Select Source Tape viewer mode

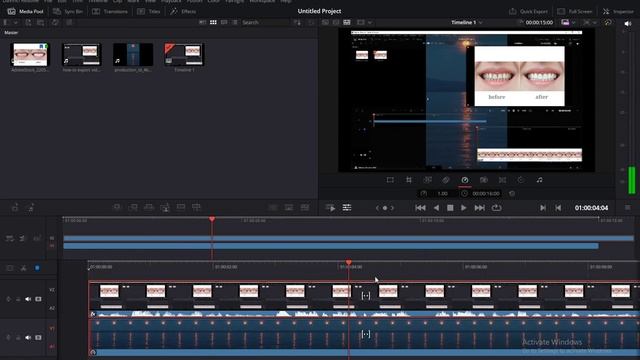(336, 22)
